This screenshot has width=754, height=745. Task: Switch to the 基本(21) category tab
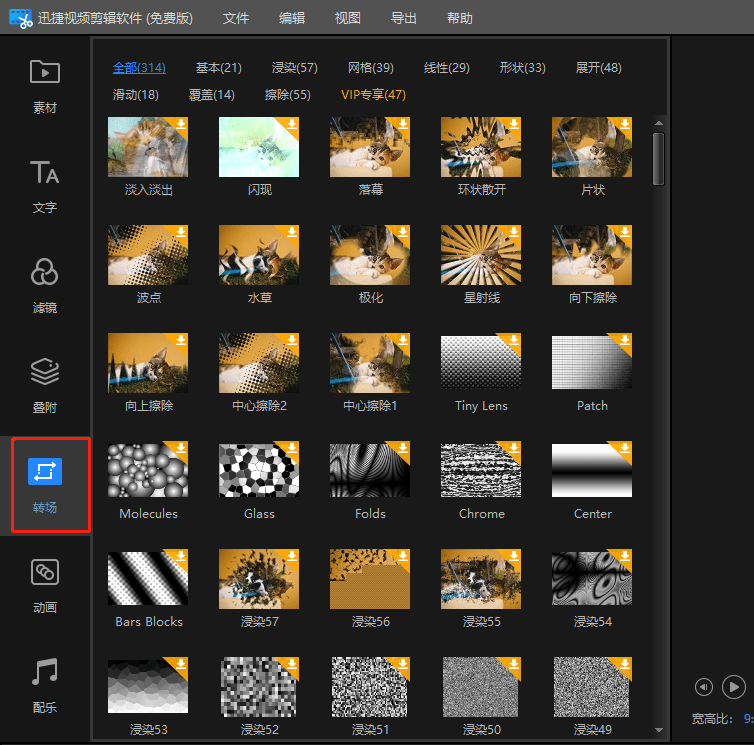[219, 68]
